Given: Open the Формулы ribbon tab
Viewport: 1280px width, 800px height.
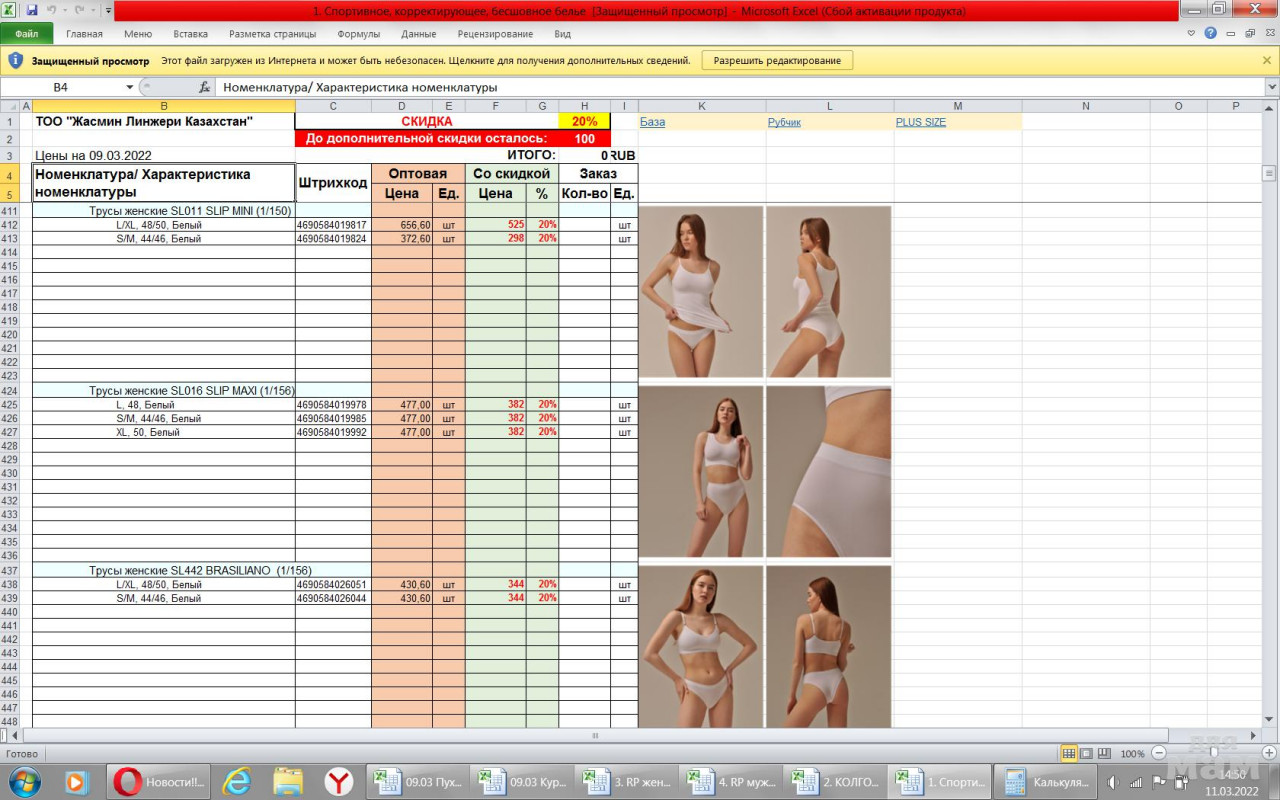Looking at the screenshot, I should coord(358,33).
